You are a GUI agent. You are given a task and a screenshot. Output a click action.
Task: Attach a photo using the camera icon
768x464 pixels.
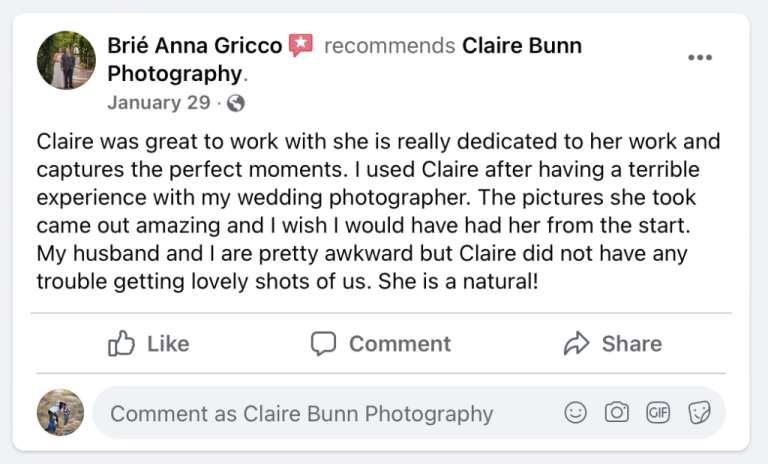point(617,412)
